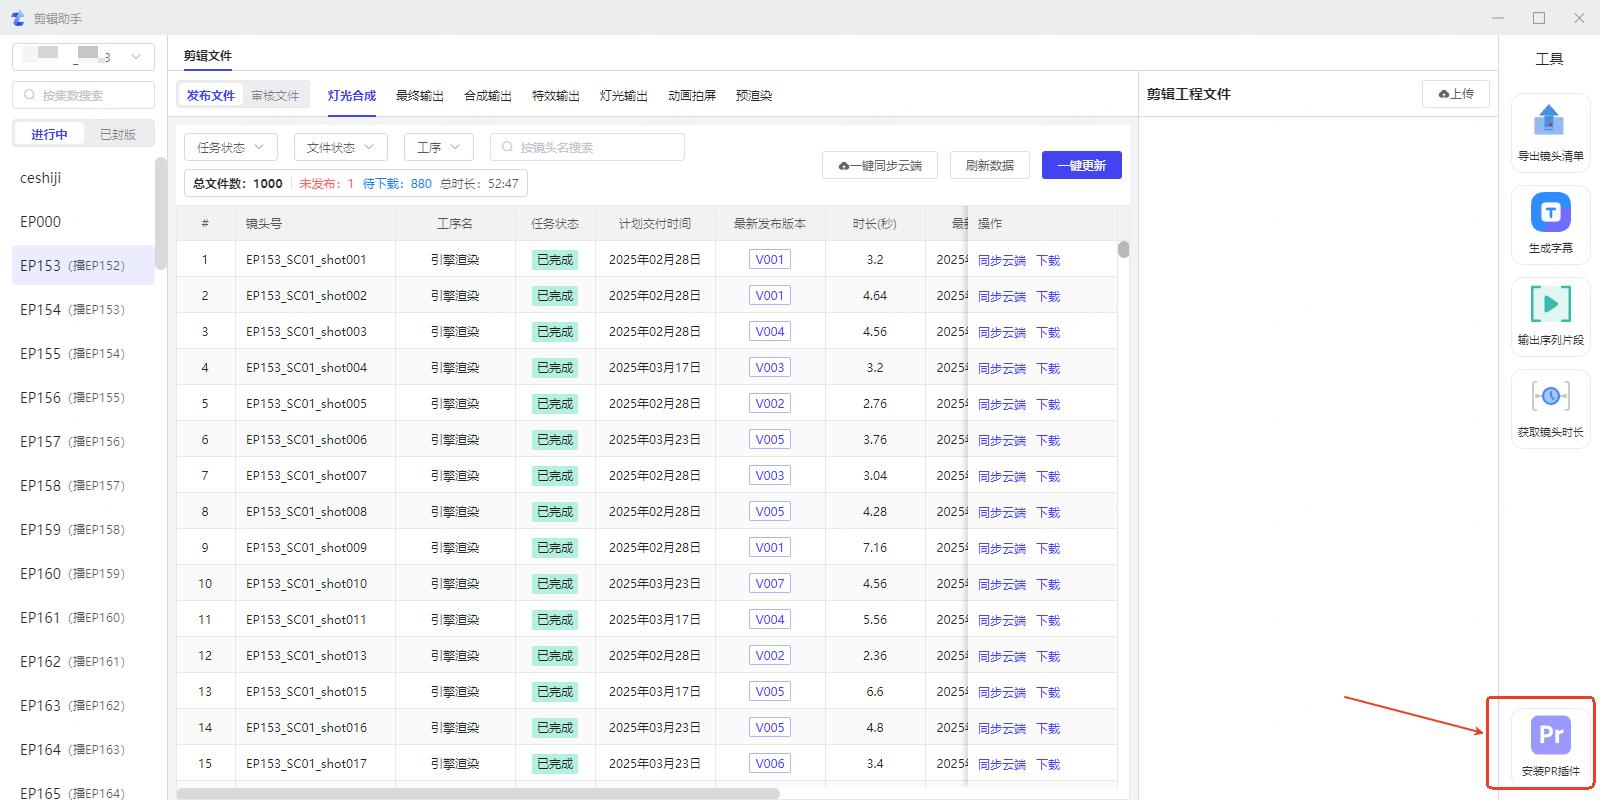Viewport: 1600px width, 800px height.
Task: Click the one-click cloud sync button
Action: click(879, 166)
